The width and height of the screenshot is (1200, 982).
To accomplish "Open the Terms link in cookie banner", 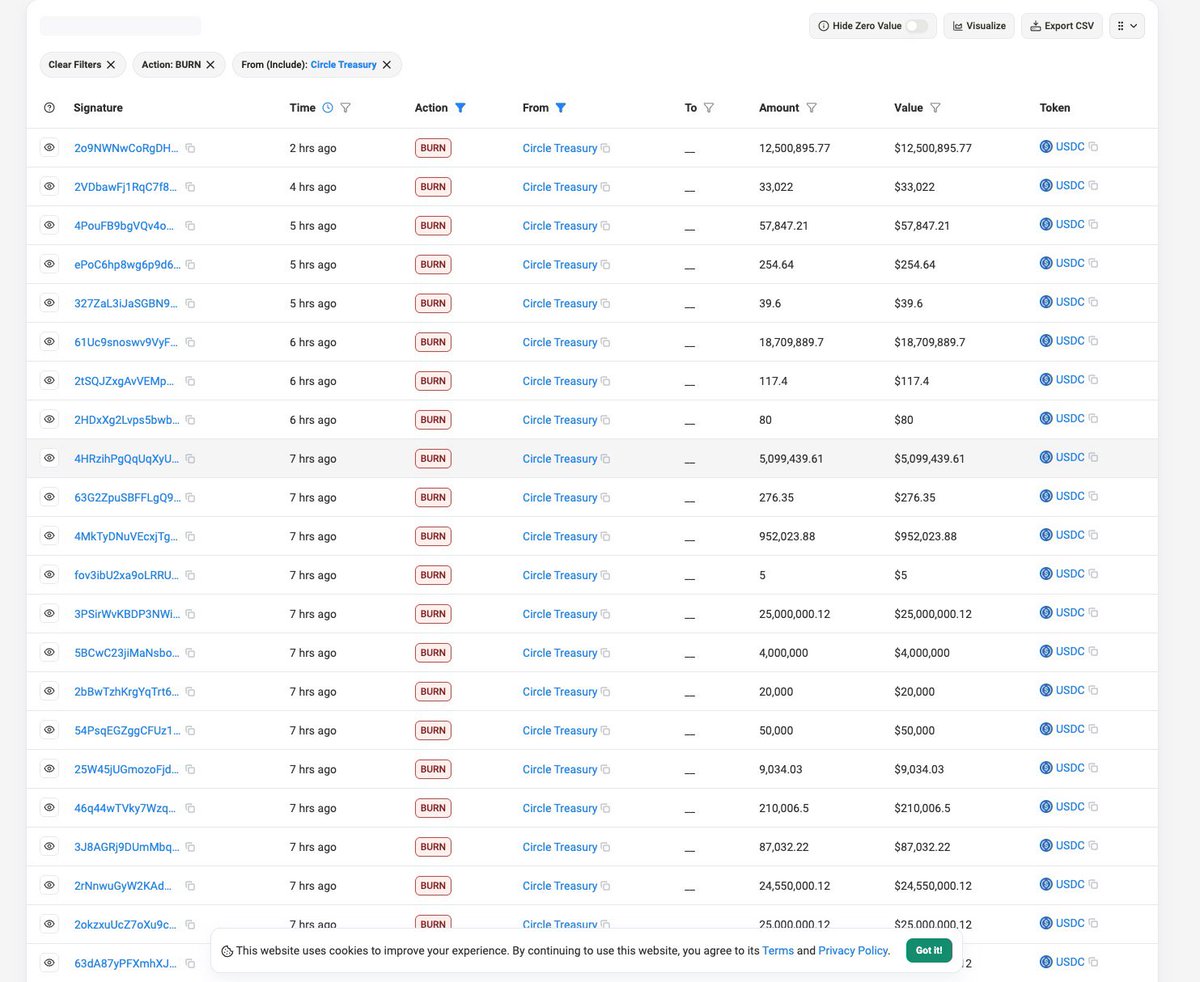I will click(777, 951).
